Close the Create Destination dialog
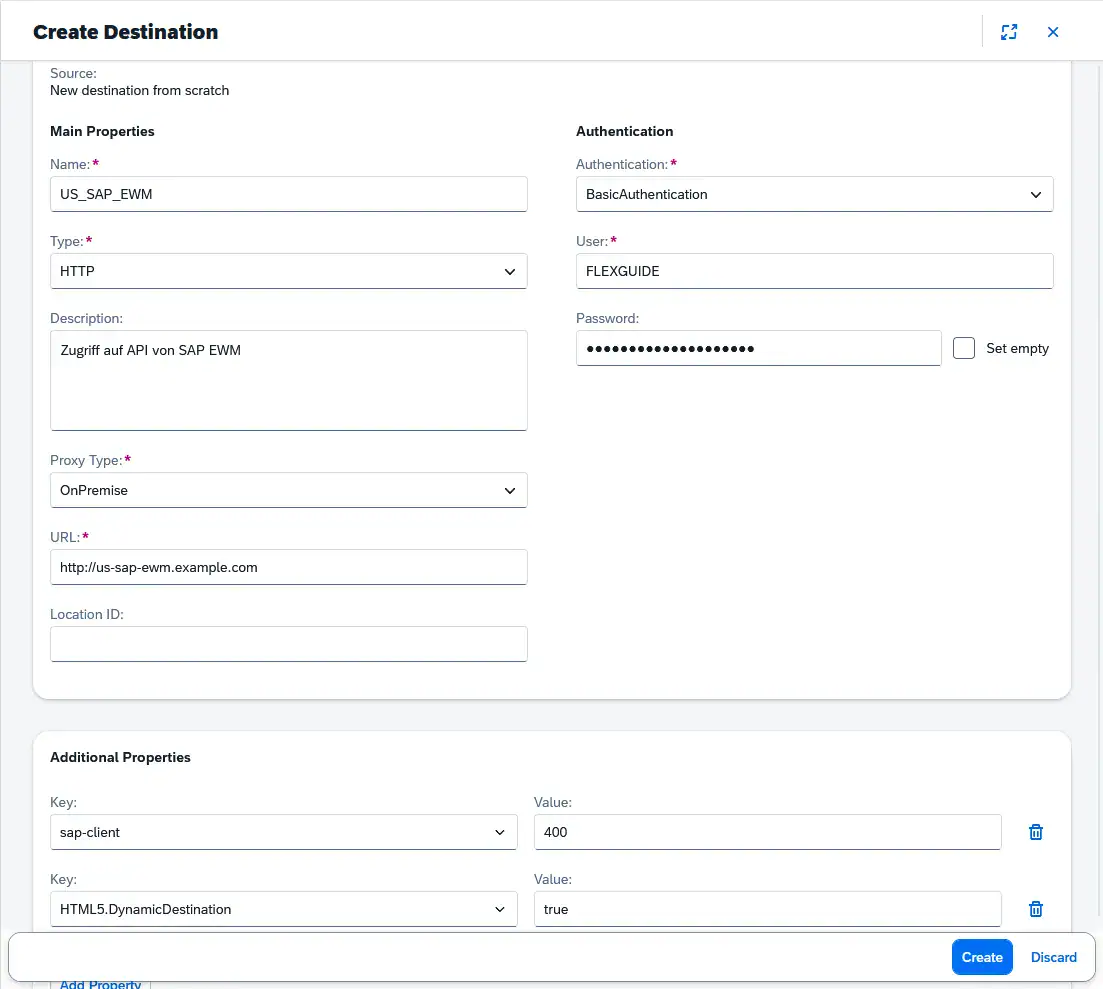 [1053, 32]
